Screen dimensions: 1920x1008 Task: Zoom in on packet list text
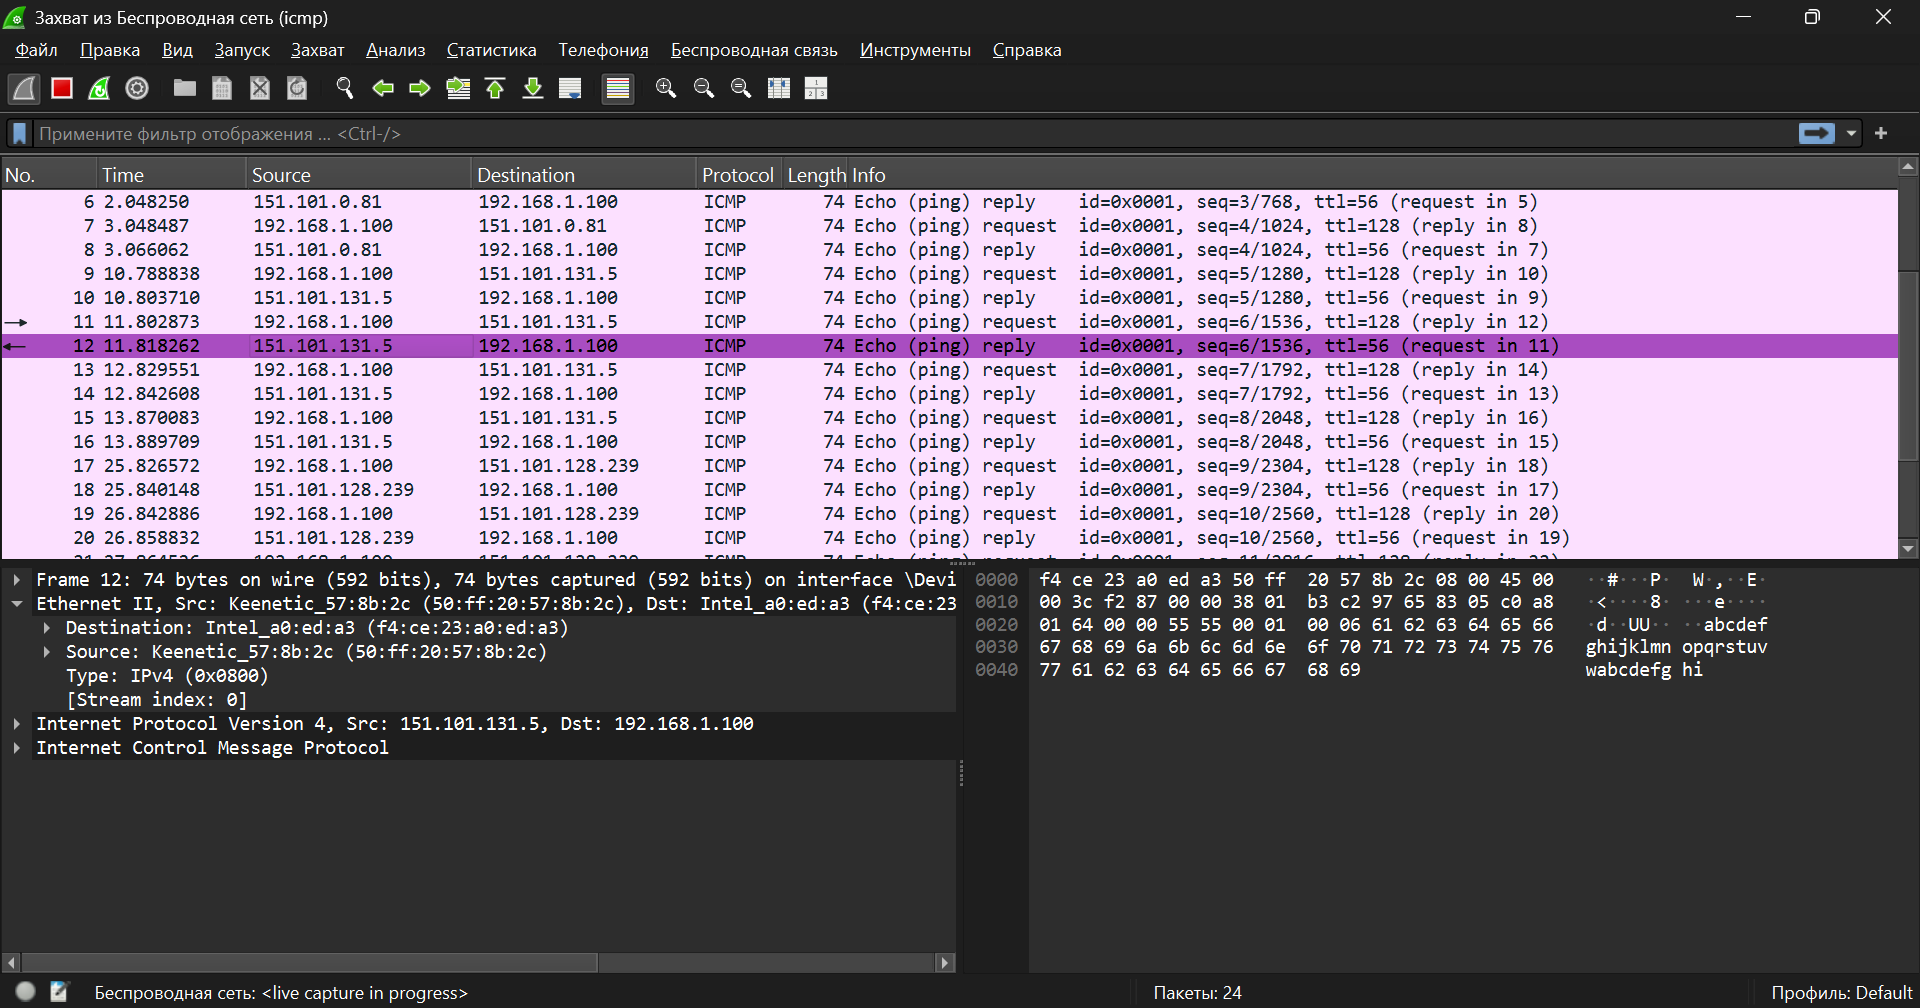665,89
